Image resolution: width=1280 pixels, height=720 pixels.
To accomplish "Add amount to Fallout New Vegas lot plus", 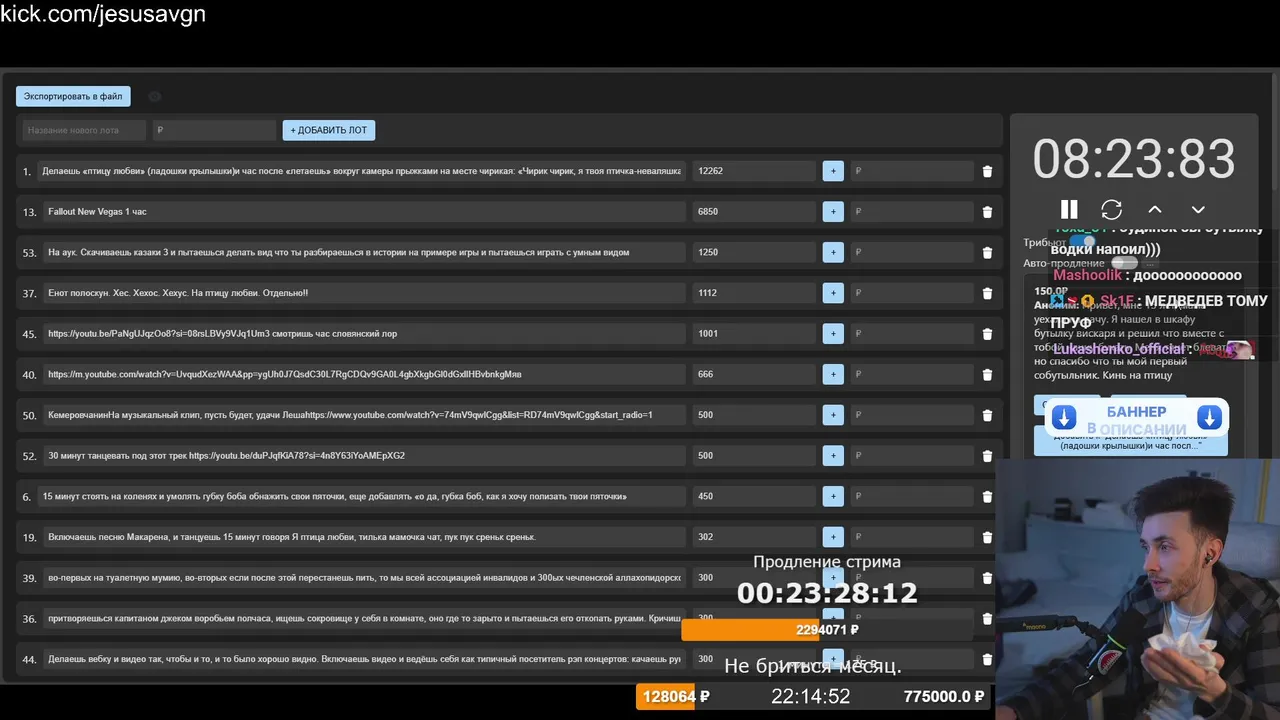I will tap(833, 212).
